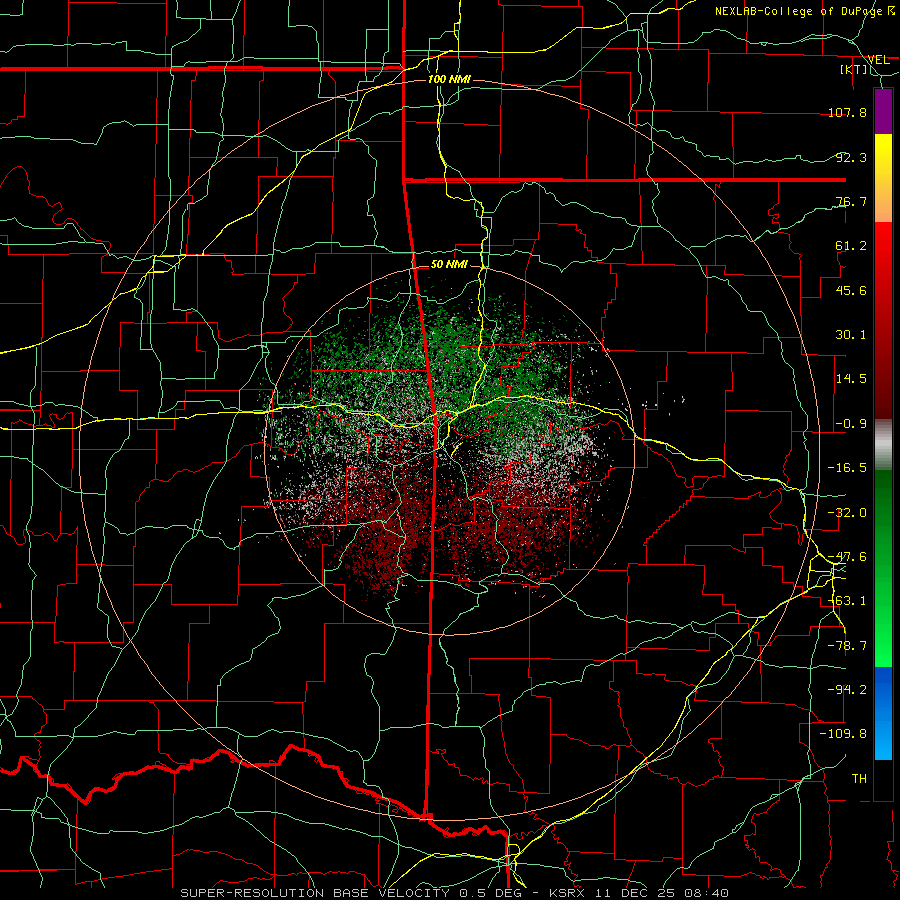Click the purple segment of the color bar
This screenshot has width=900, height=900.
coord(883,111)
